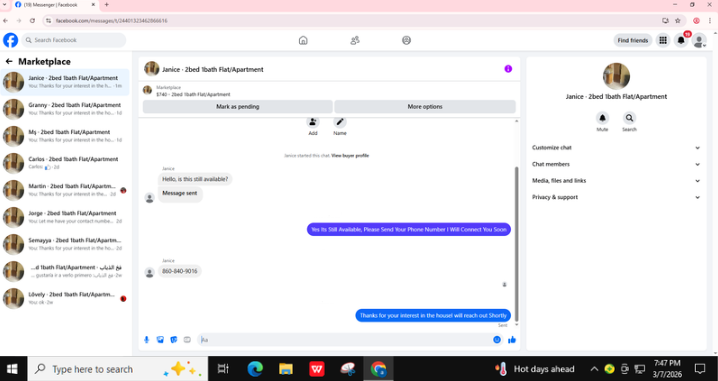Open WPS Office from taskbar
Viewport: 718px width, 381px height.
(317, 369)
